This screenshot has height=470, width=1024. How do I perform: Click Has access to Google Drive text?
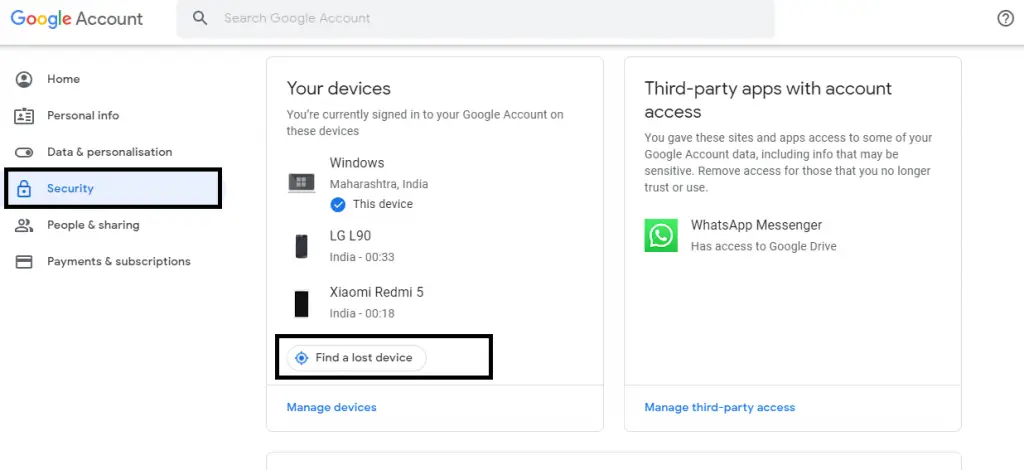(763, 247)
